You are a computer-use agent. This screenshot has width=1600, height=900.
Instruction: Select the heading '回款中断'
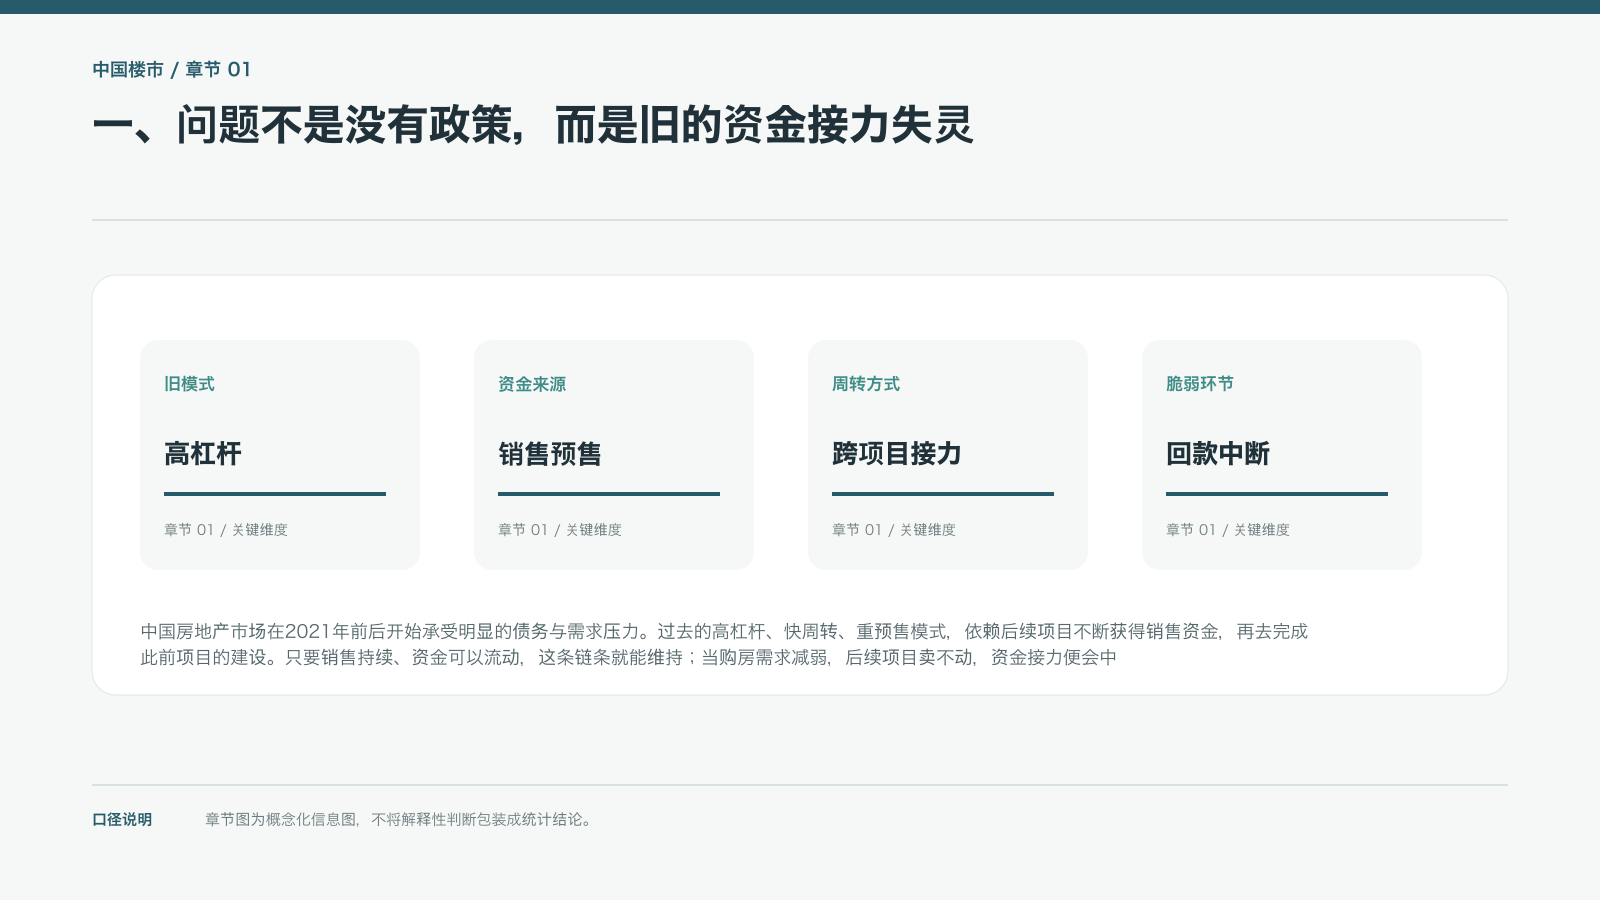pos(1218,454)
